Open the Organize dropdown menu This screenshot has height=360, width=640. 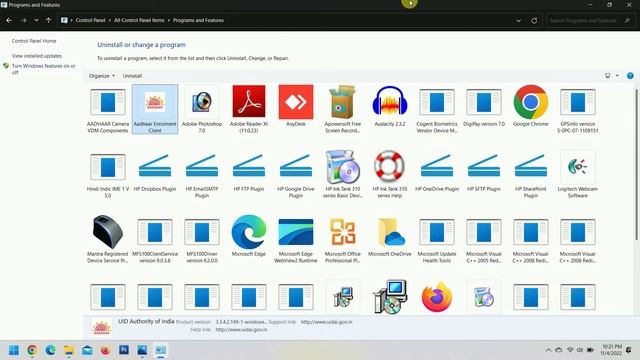[102, 76]
